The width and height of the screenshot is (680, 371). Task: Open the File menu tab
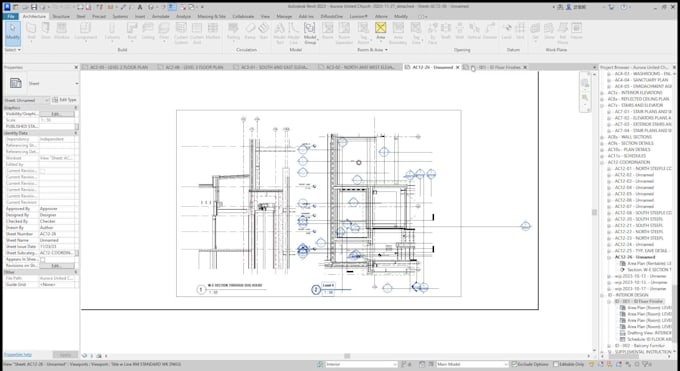pos(11,16)
